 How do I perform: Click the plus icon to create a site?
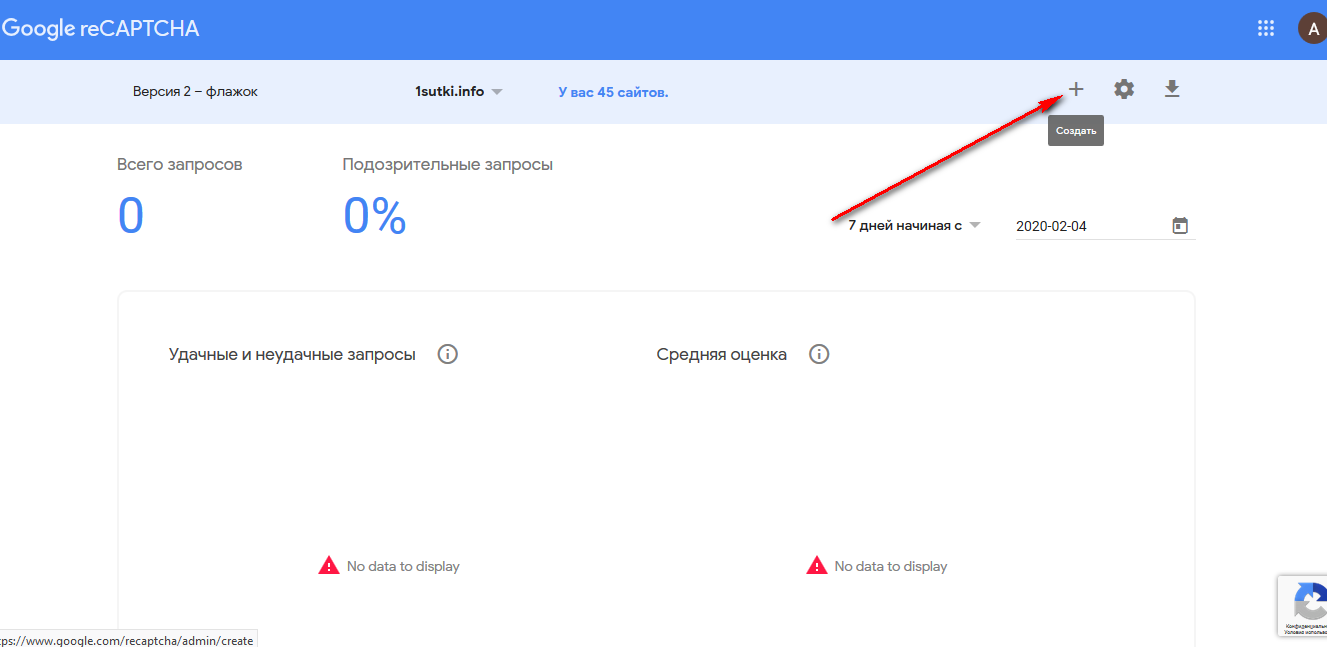click(1076, 90)
